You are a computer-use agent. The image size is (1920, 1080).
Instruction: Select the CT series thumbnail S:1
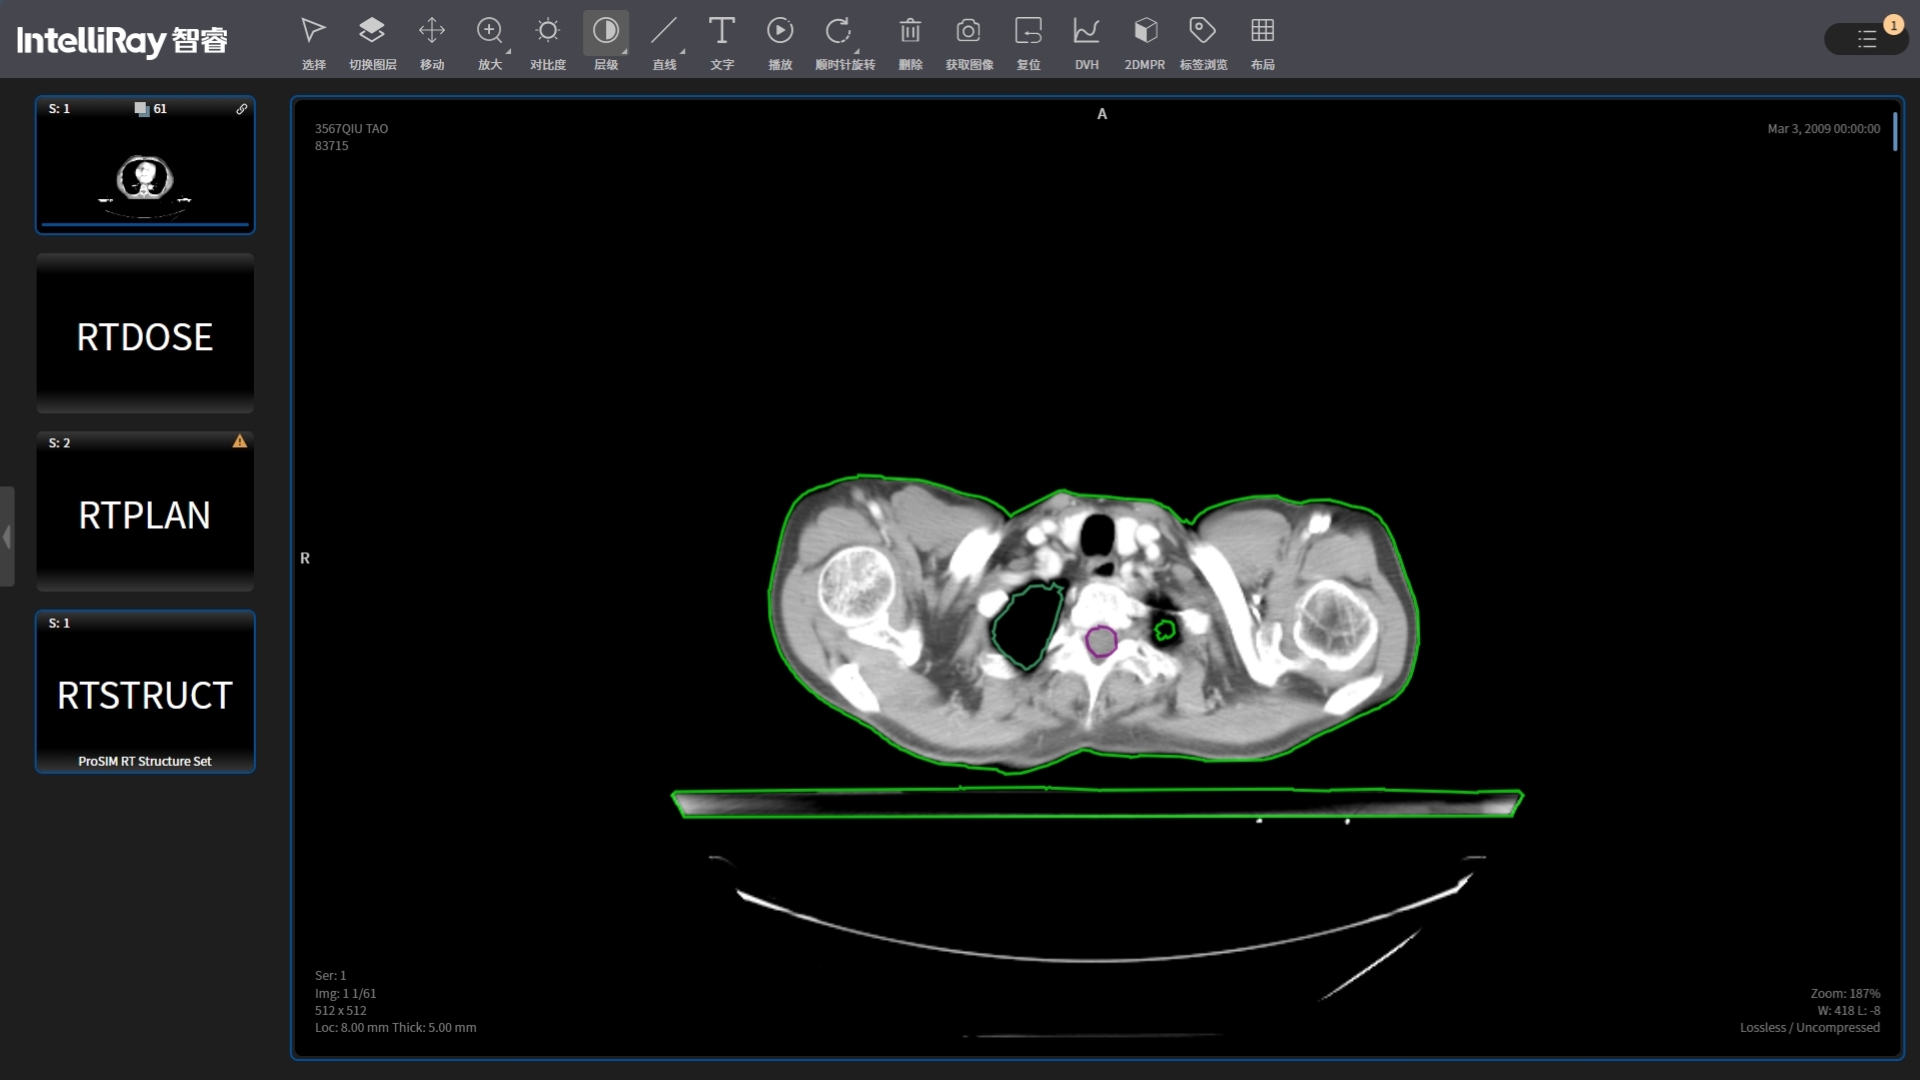pyautogui.click(x=145, y=165)
